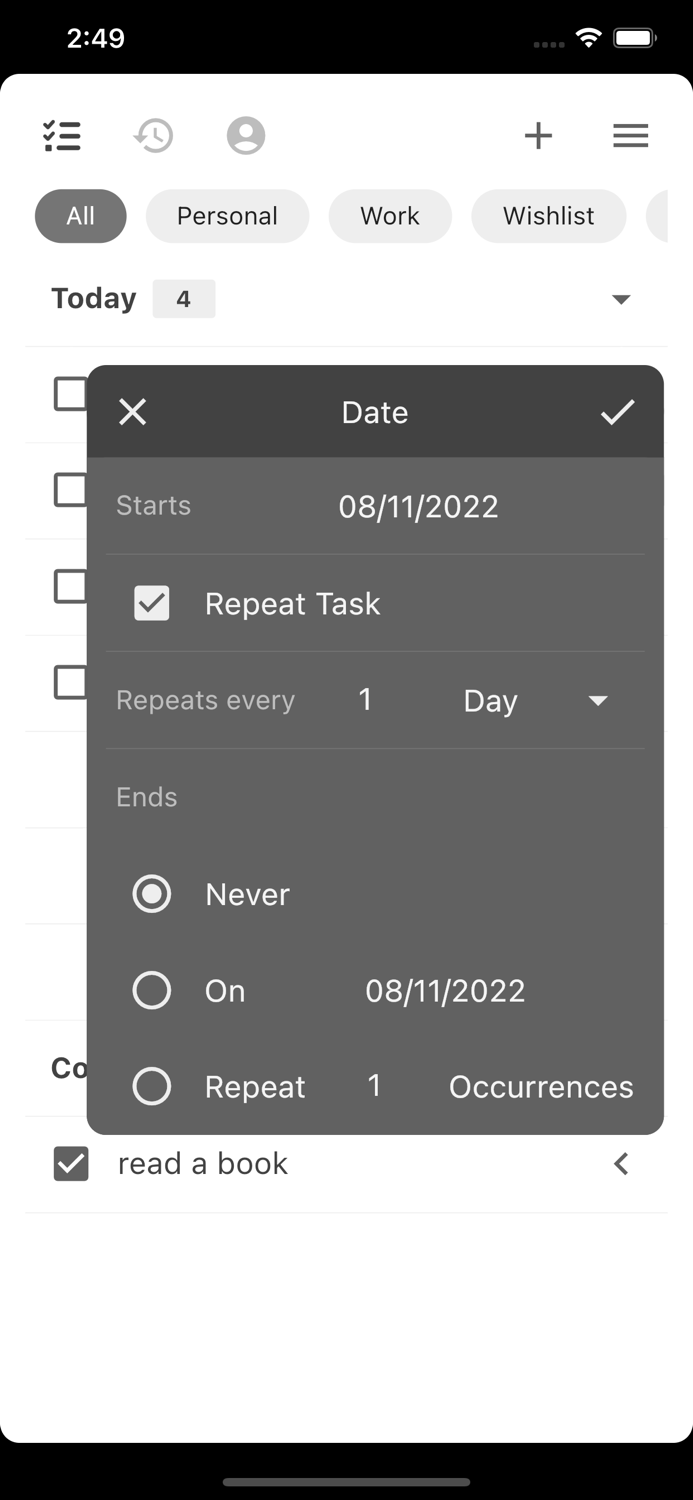The image size is (693, 1500).
Task: Select the All filter
Action: click(80, 216)
